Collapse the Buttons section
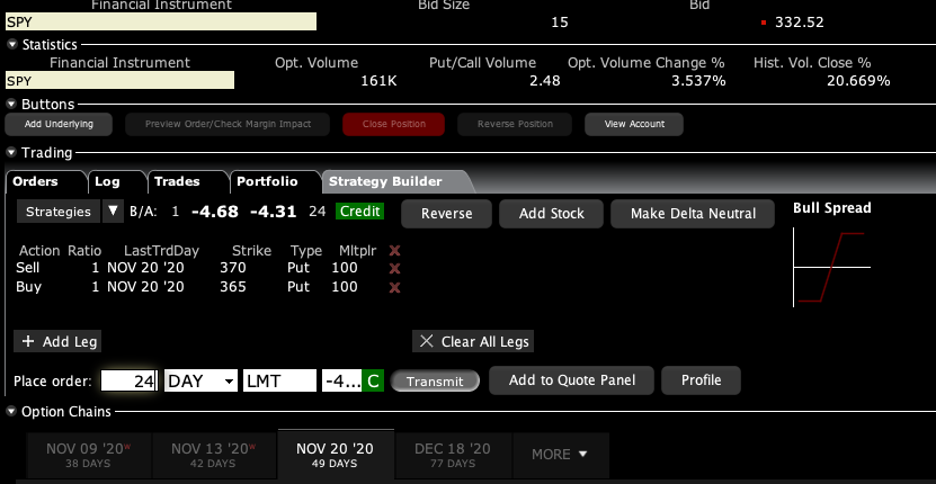The width and height of the screenshot is (936, 484). (x=12, y=104)
